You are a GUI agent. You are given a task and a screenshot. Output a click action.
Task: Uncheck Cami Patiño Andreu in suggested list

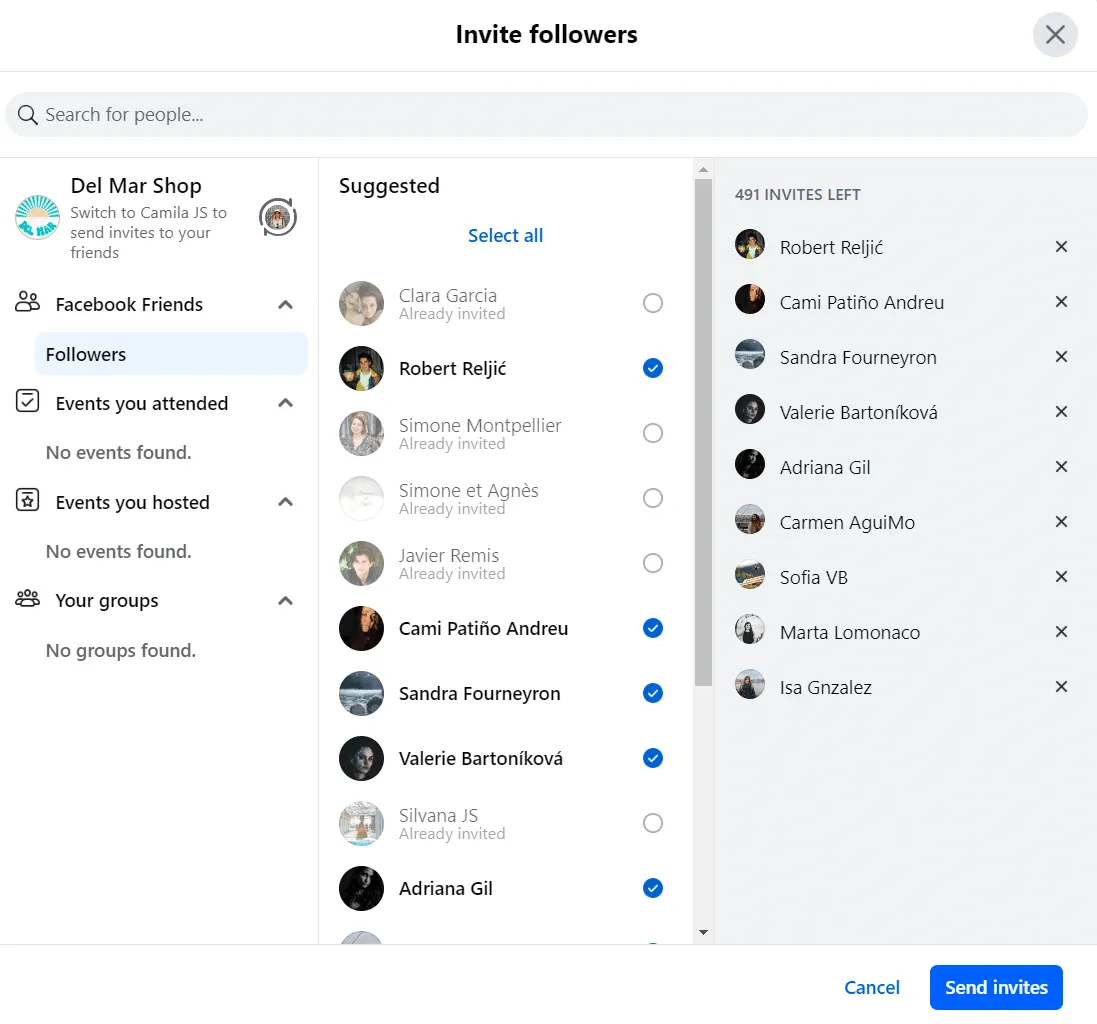pyautogui.click(x=653, y=628)
